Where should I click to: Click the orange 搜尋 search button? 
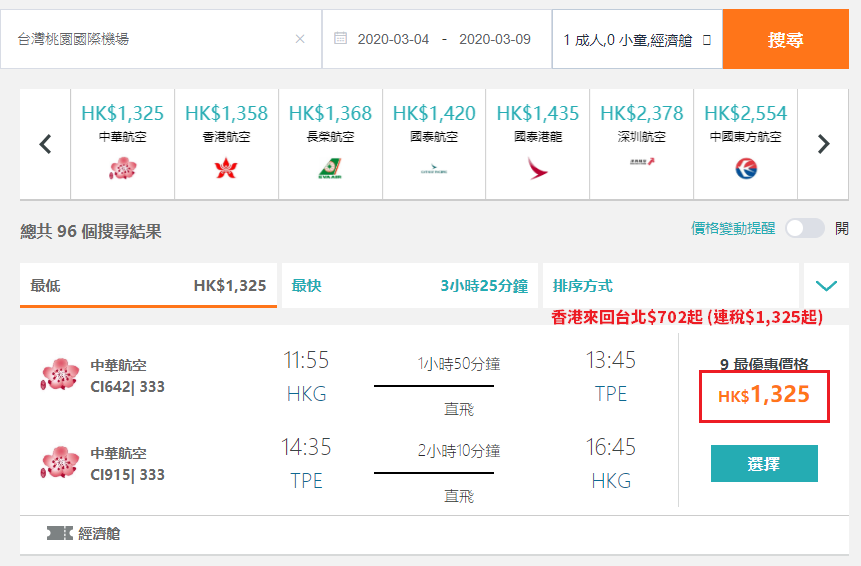click(786, 39)
